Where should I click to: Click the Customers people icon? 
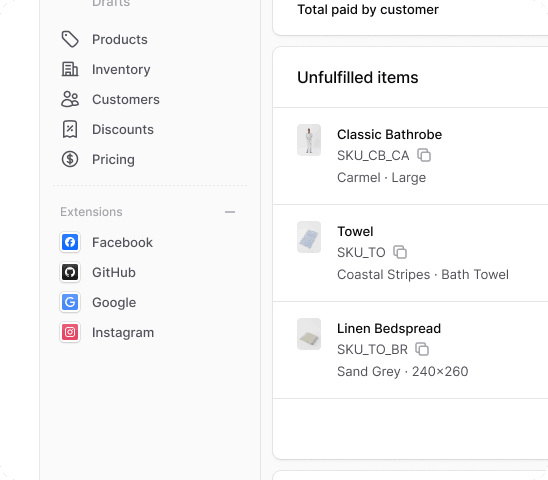click(70, 99)
